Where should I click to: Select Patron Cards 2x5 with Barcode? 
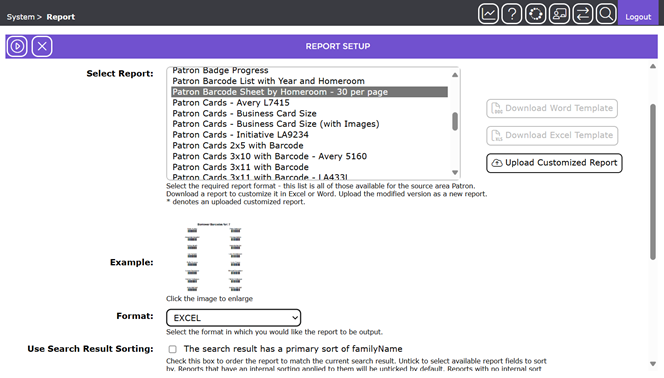(x=309, y=146)
